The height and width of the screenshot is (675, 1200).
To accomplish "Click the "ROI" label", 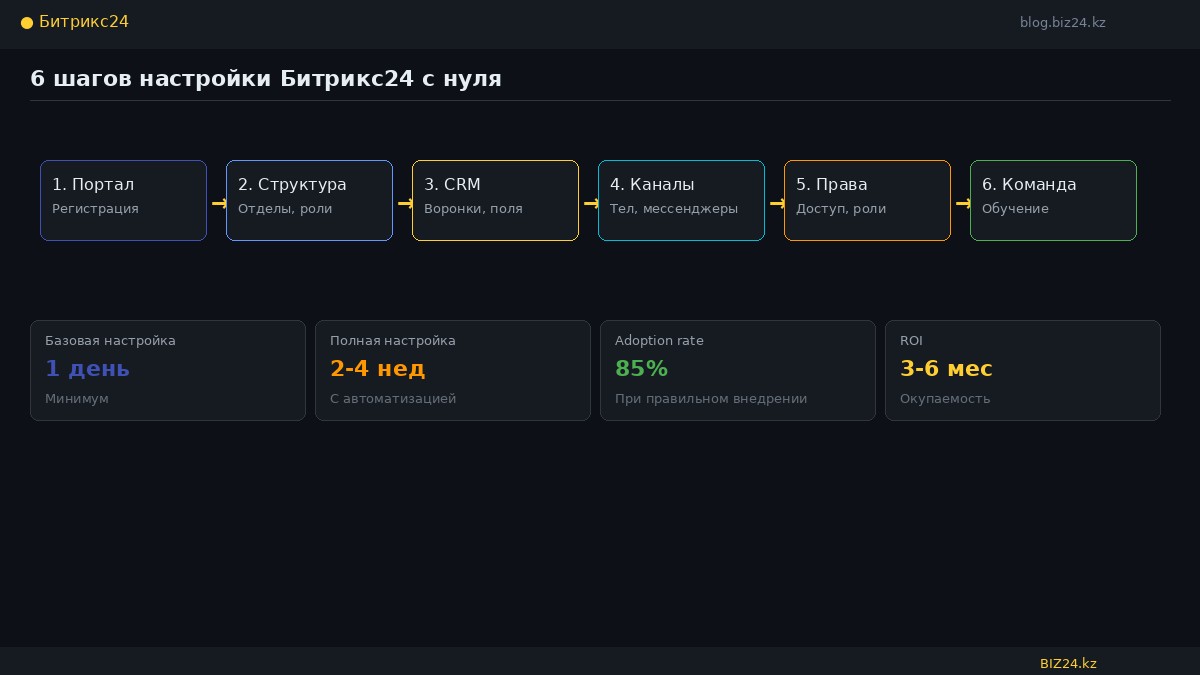I will pyautogui.click(x=911, y=341).
